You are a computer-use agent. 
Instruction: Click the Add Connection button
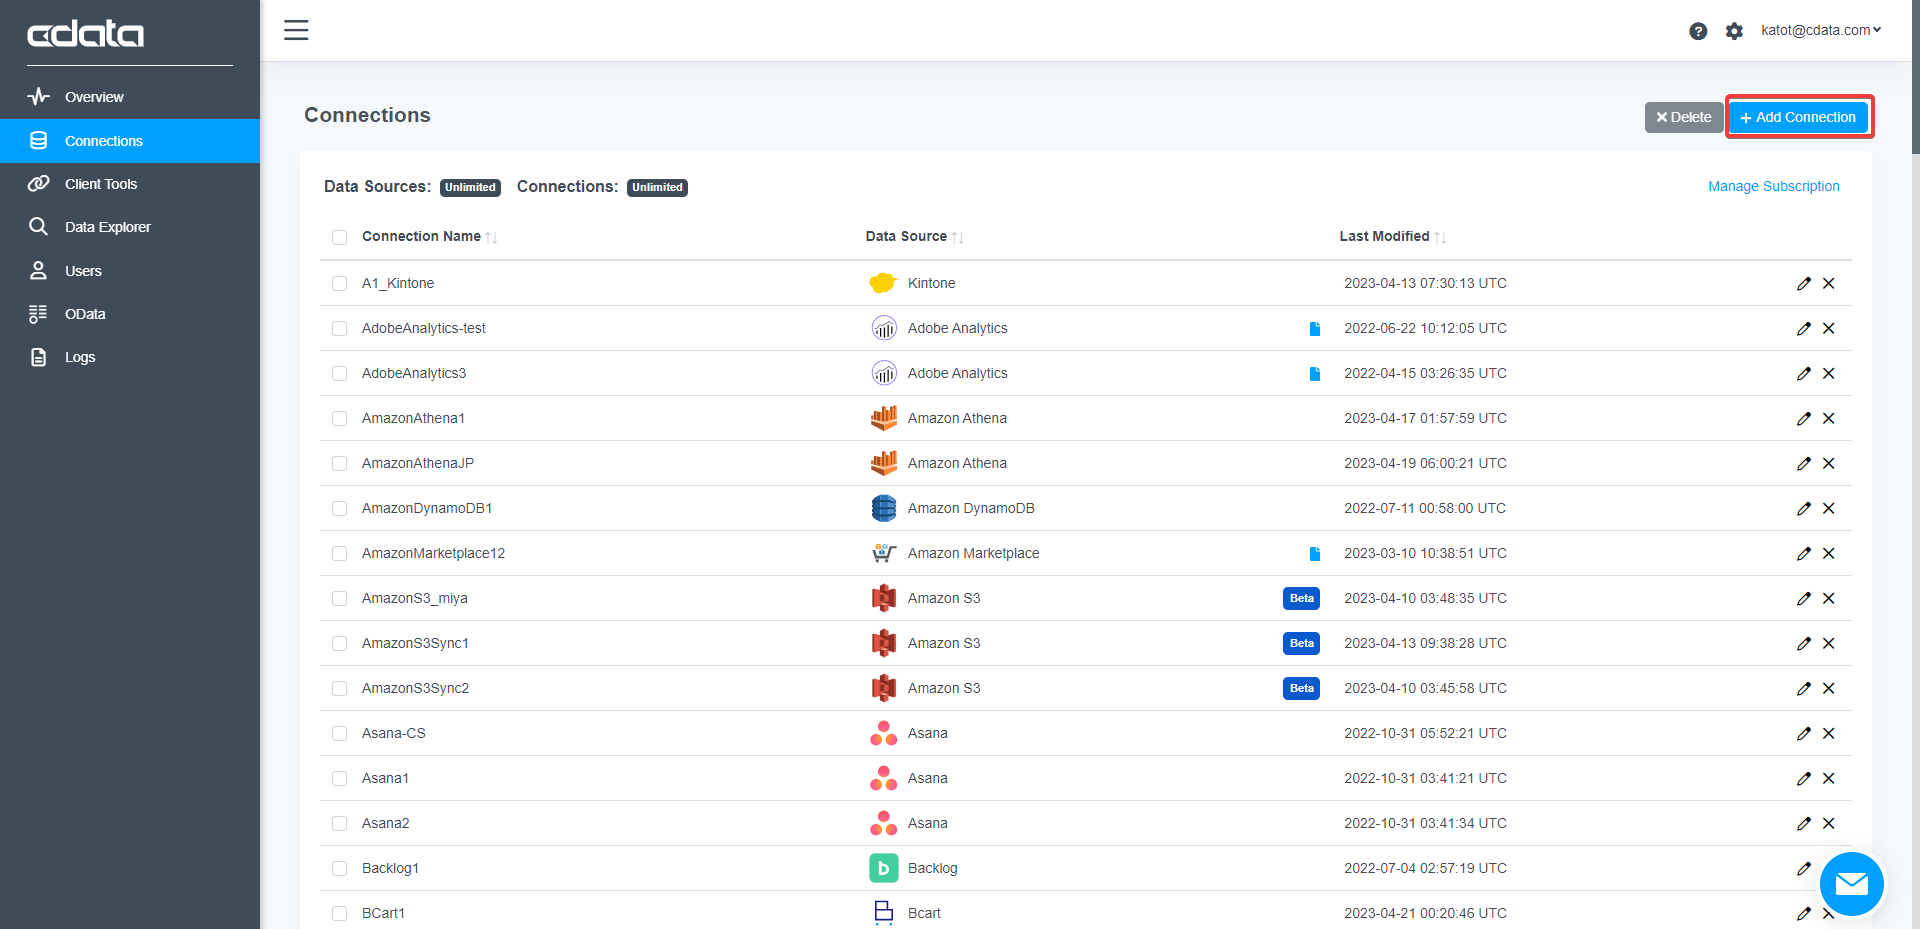point(1798,117)
